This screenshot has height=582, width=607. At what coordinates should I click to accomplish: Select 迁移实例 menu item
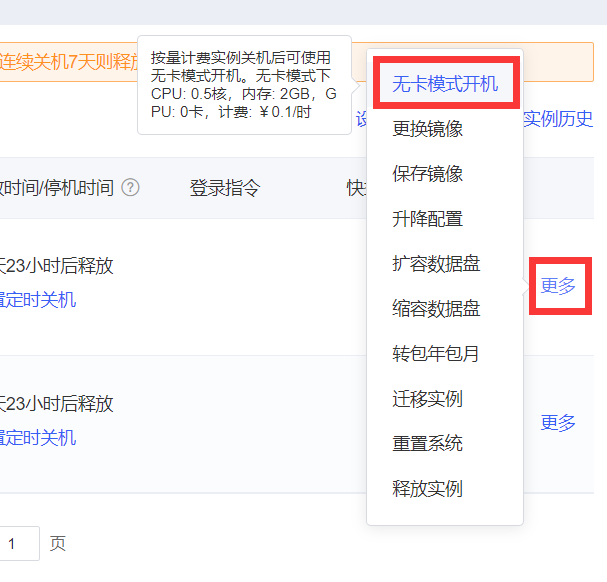tap(427, 399)
